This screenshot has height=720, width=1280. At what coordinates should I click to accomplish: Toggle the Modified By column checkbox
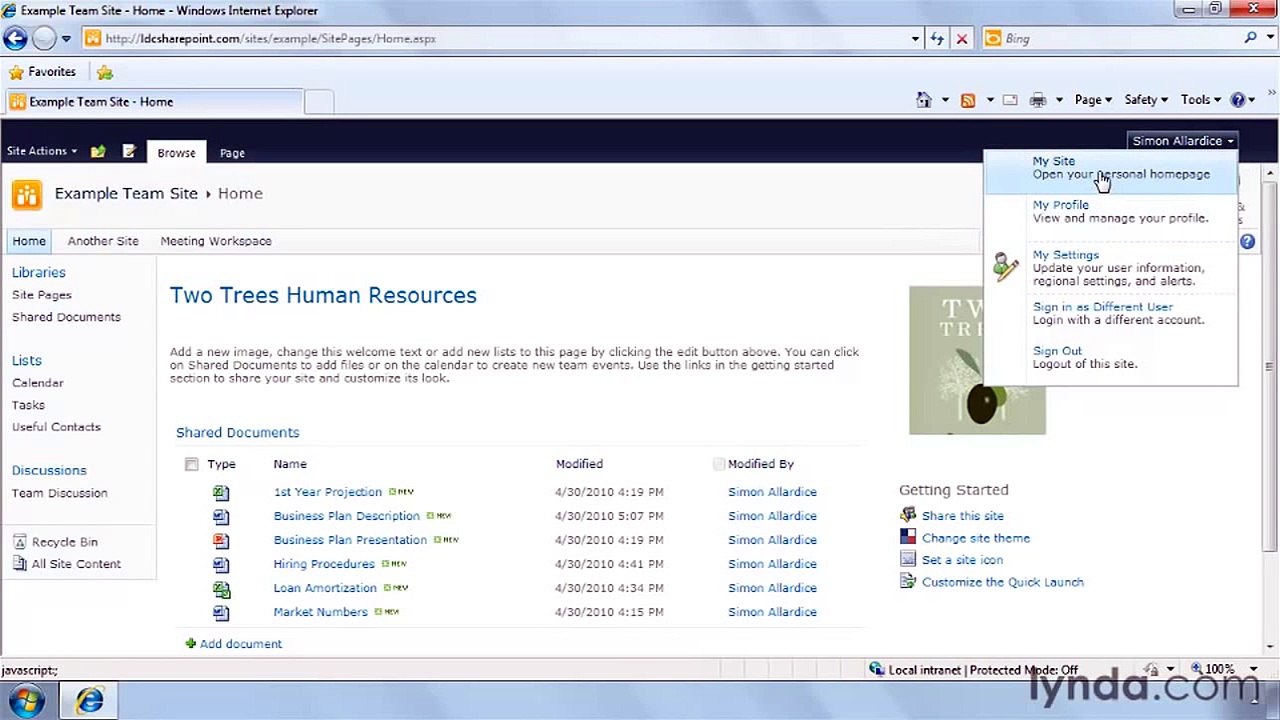[718, 464]
